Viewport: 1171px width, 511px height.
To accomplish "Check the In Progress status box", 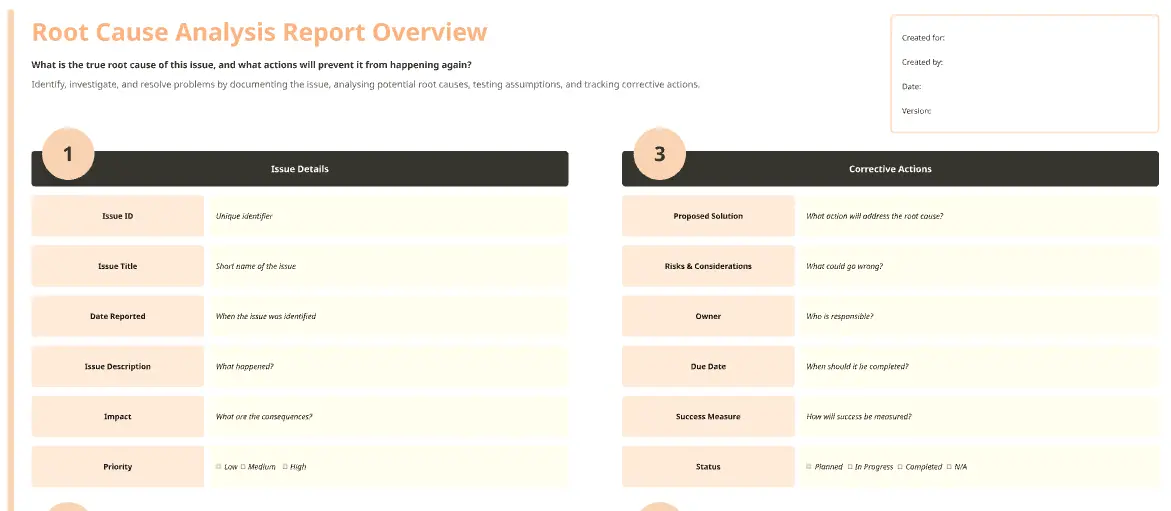I will coord(850,466).
